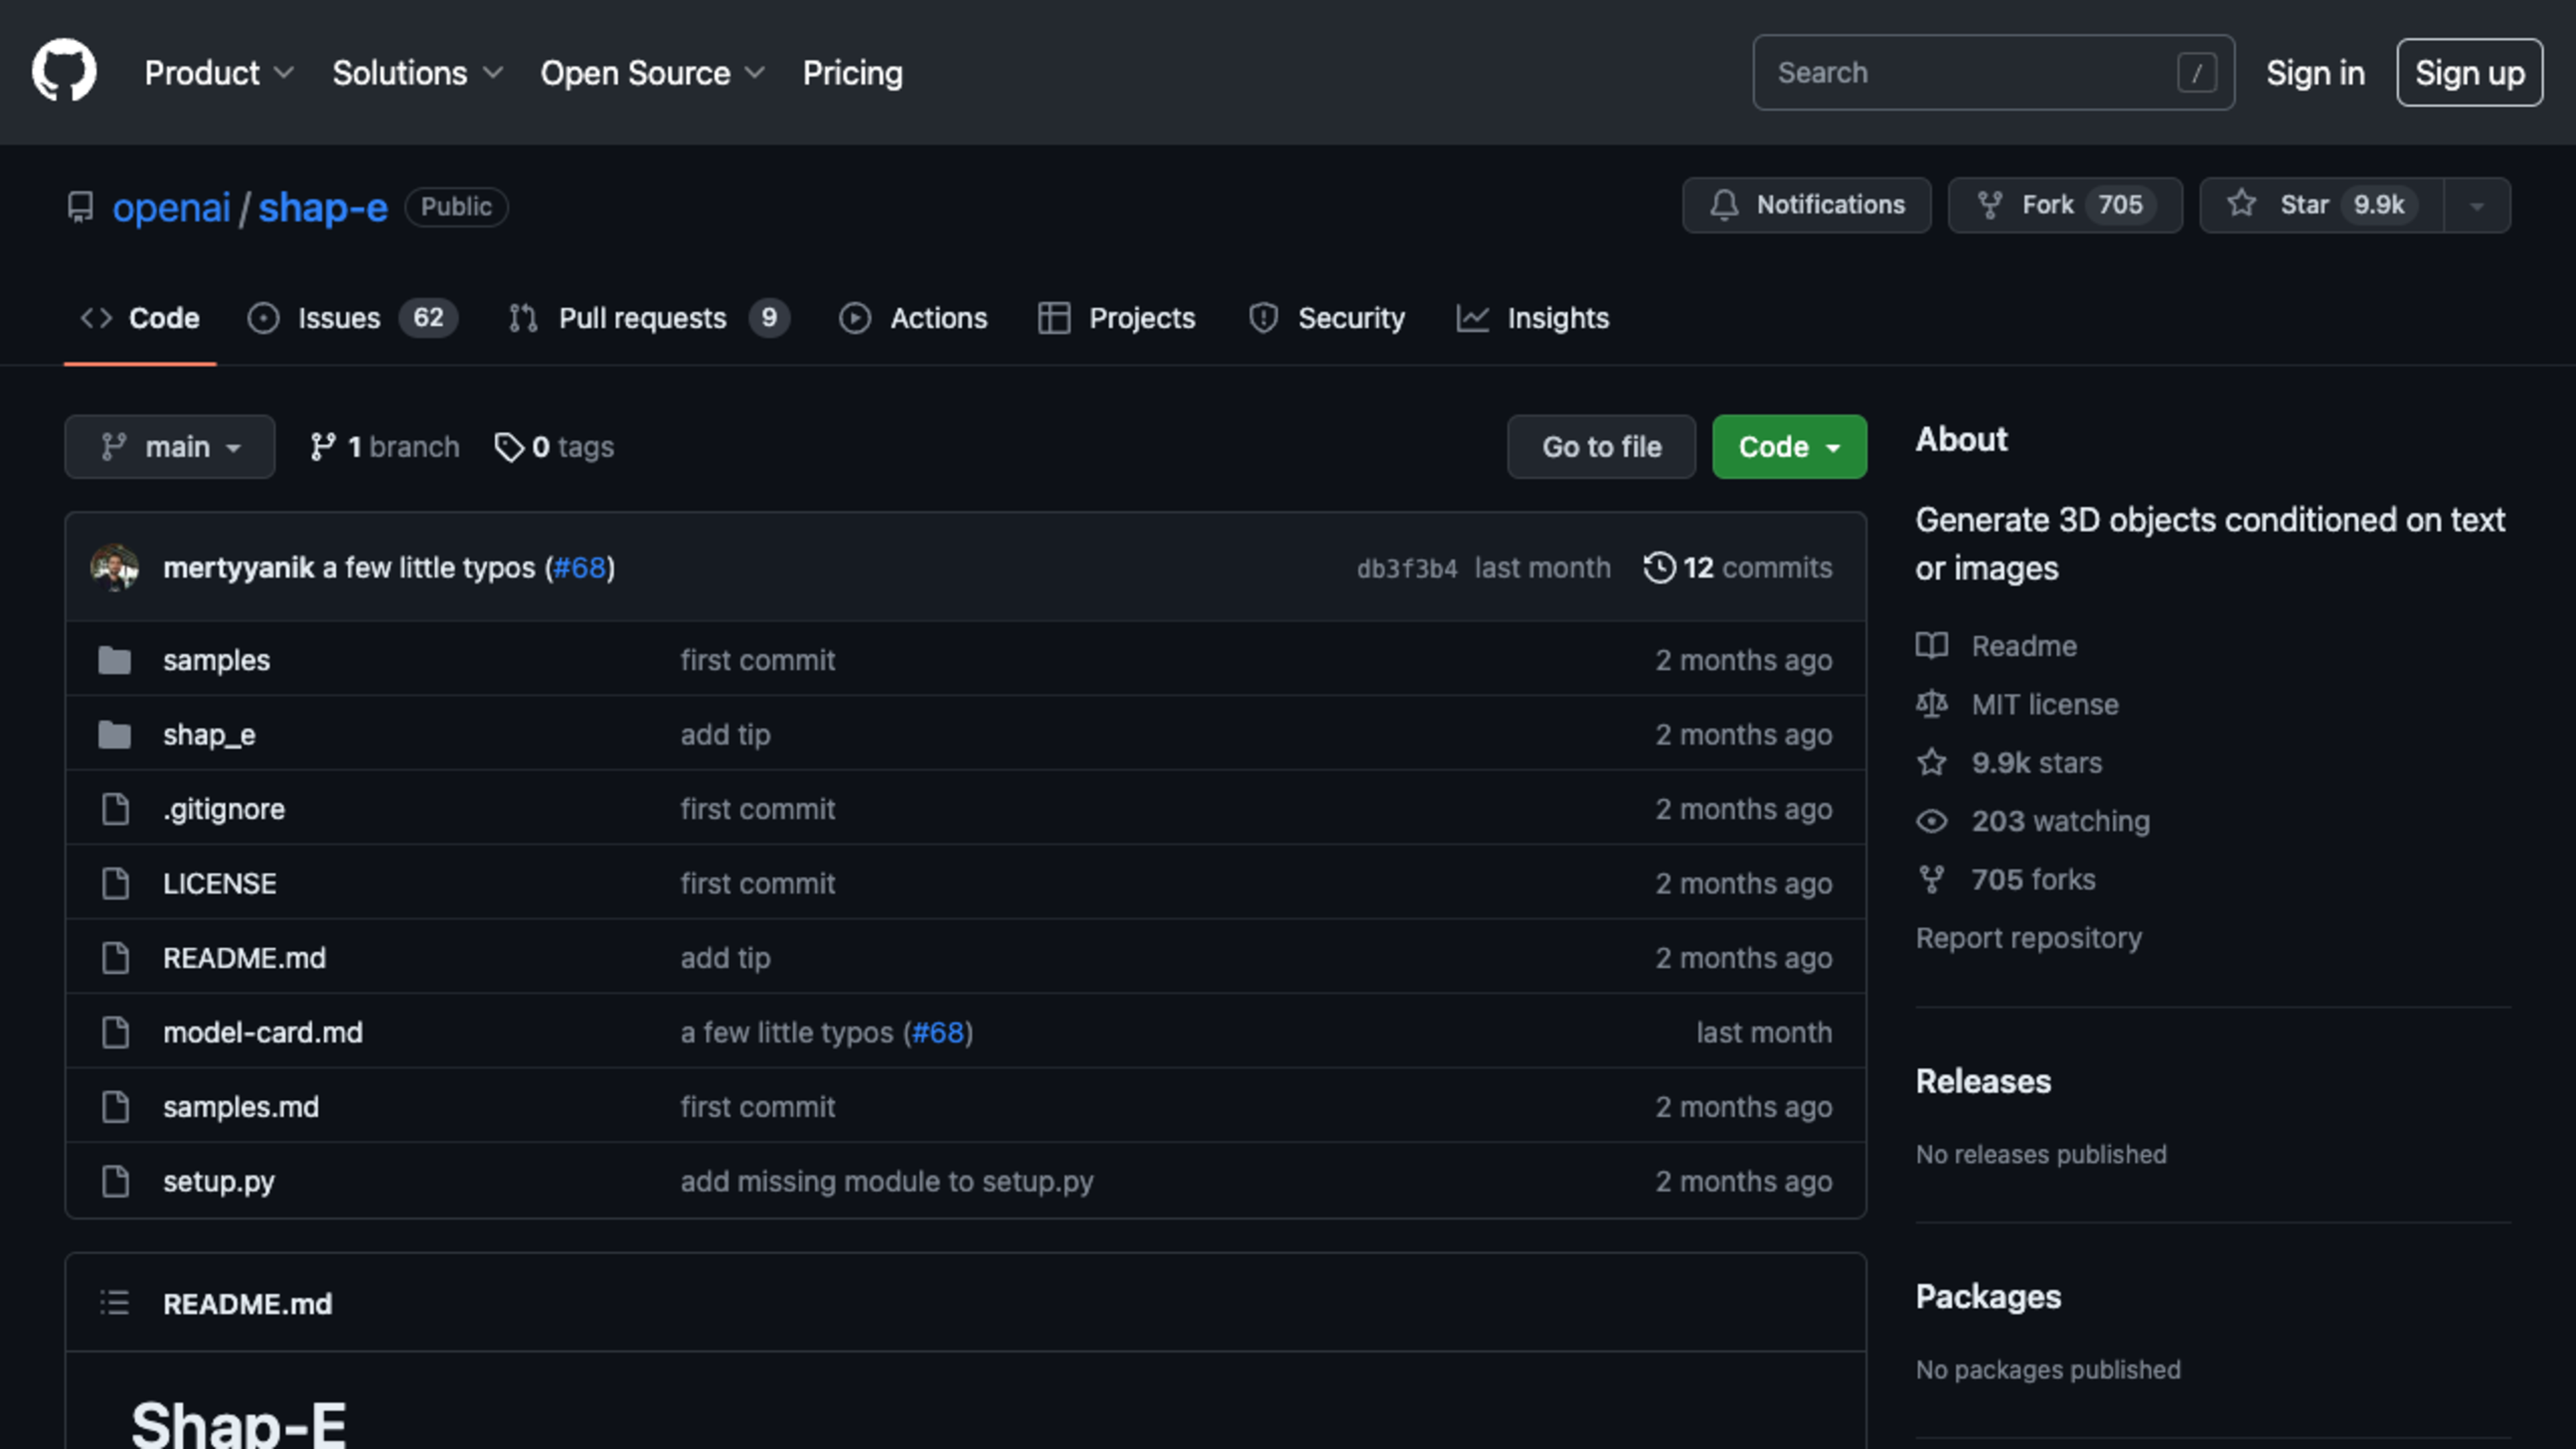Open the .gitignore file name
This screenshot has width=2576, height=1449.
point(224,809)
